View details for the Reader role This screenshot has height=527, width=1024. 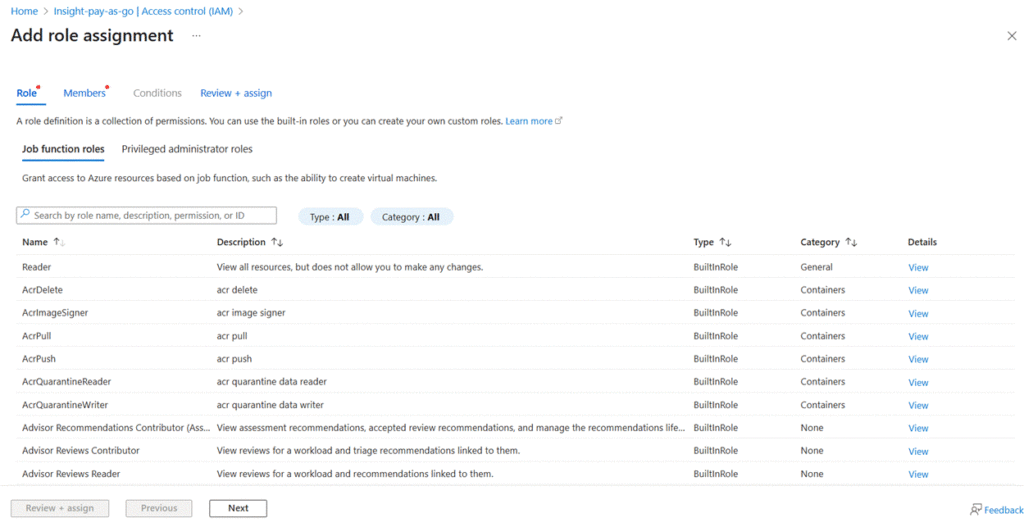point(918,268)
